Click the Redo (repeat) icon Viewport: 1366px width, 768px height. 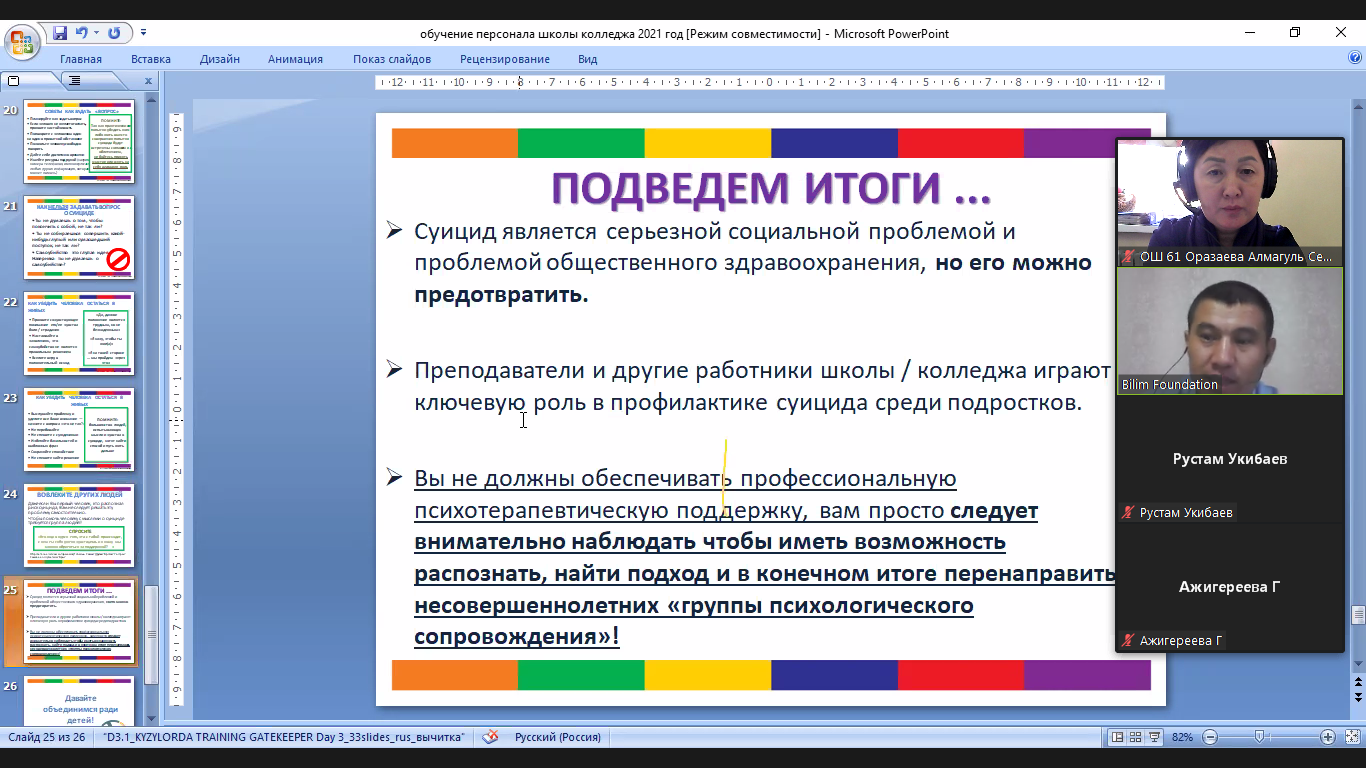point(114,33)
